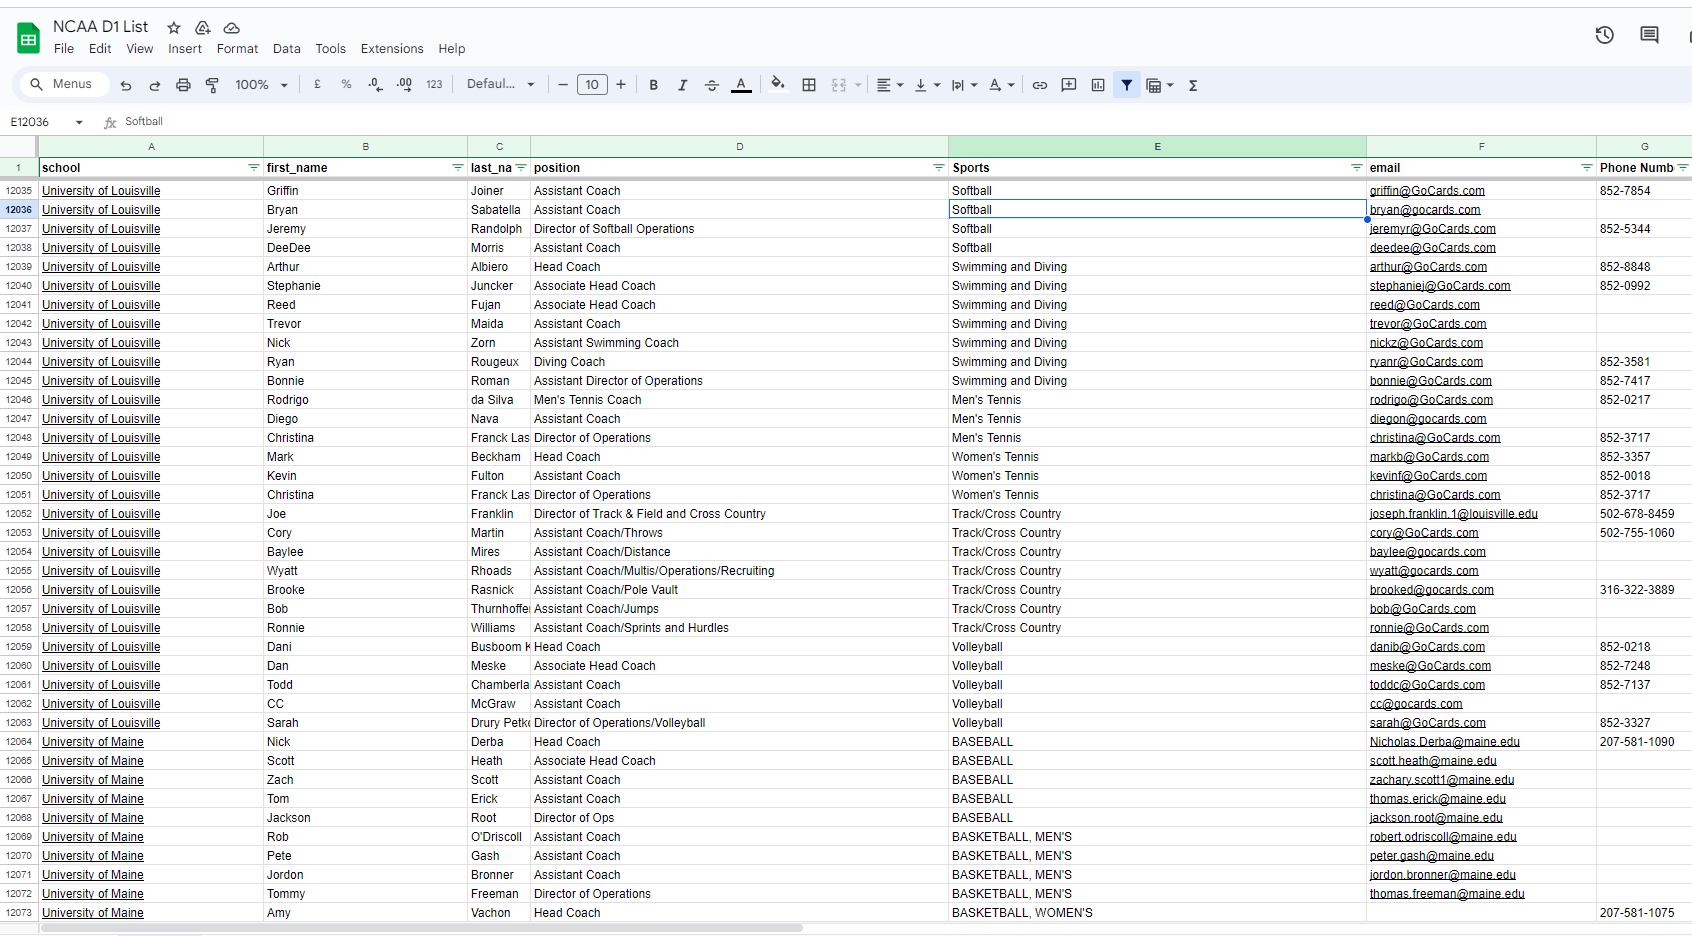The image size is (1692, 936).
Task: Open the text color picker
Action: (741, 85)
